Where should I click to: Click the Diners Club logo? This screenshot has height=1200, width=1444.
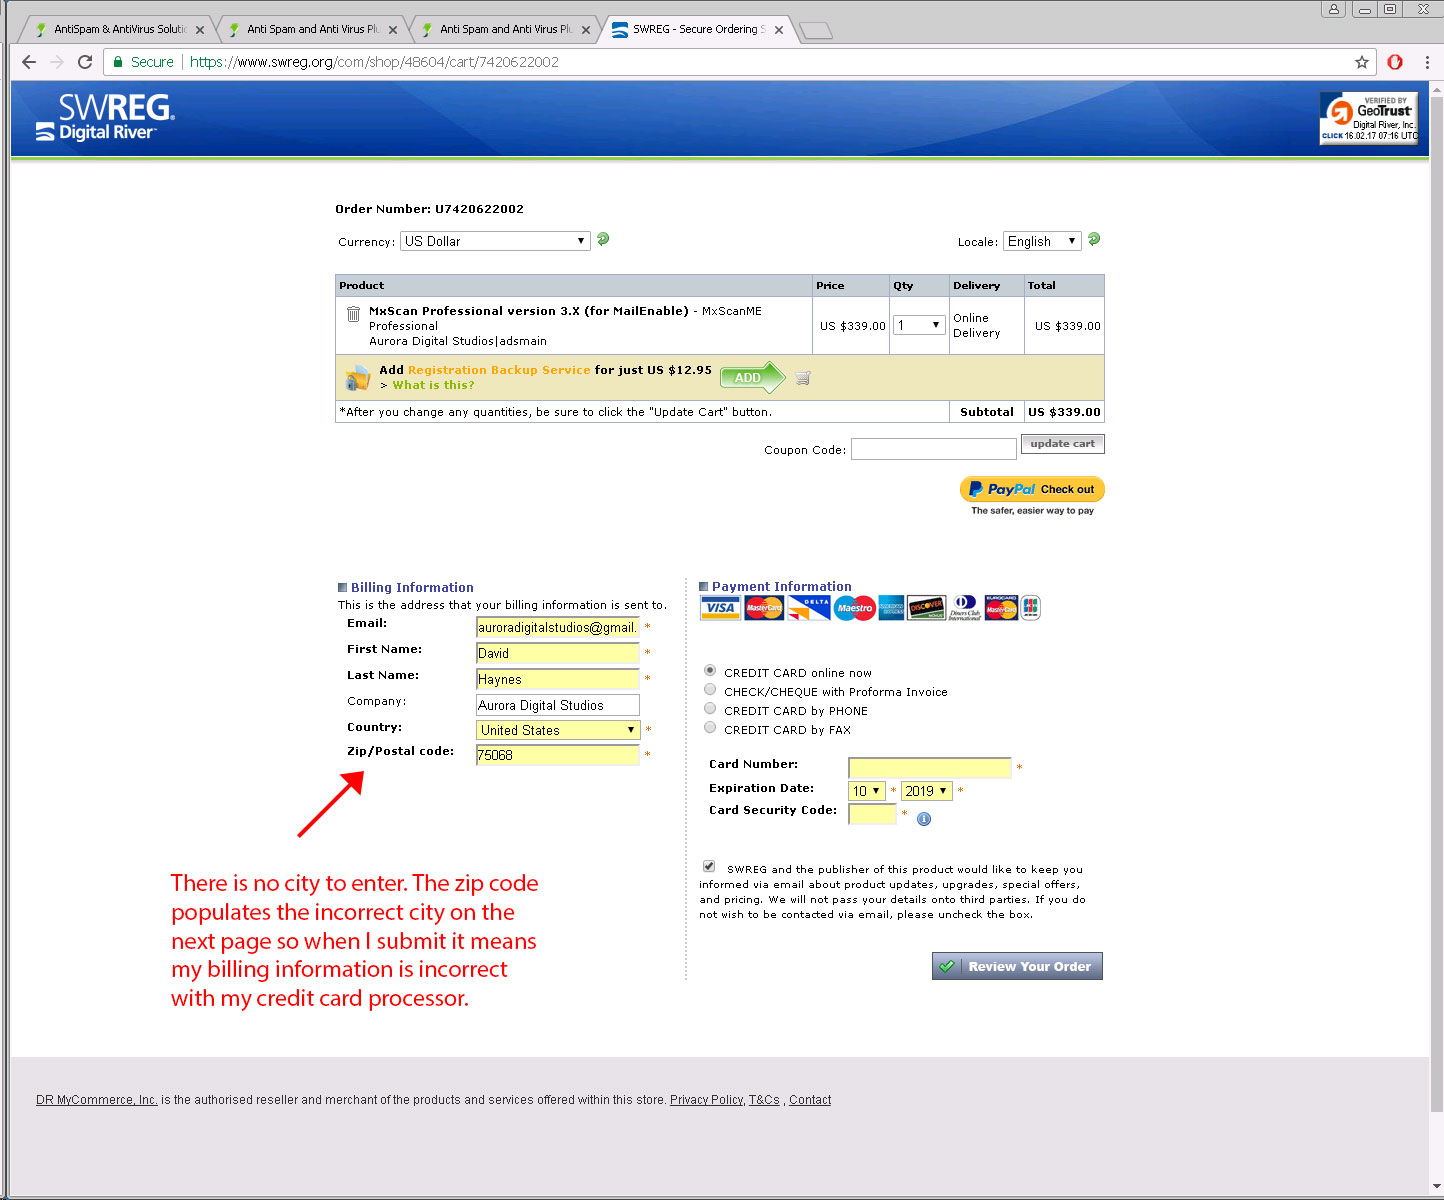click(965, 608)
